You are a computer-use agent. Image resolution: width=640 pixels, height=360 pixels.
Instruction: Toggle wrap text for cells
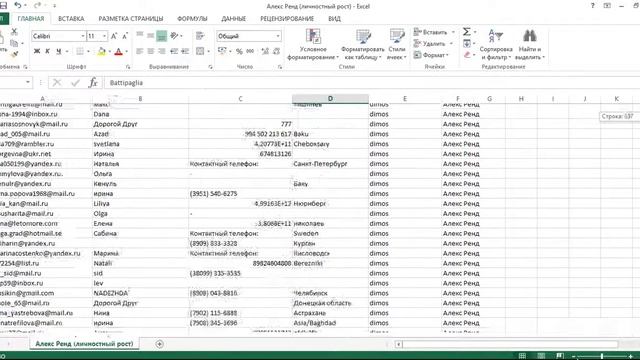[200, 36]
